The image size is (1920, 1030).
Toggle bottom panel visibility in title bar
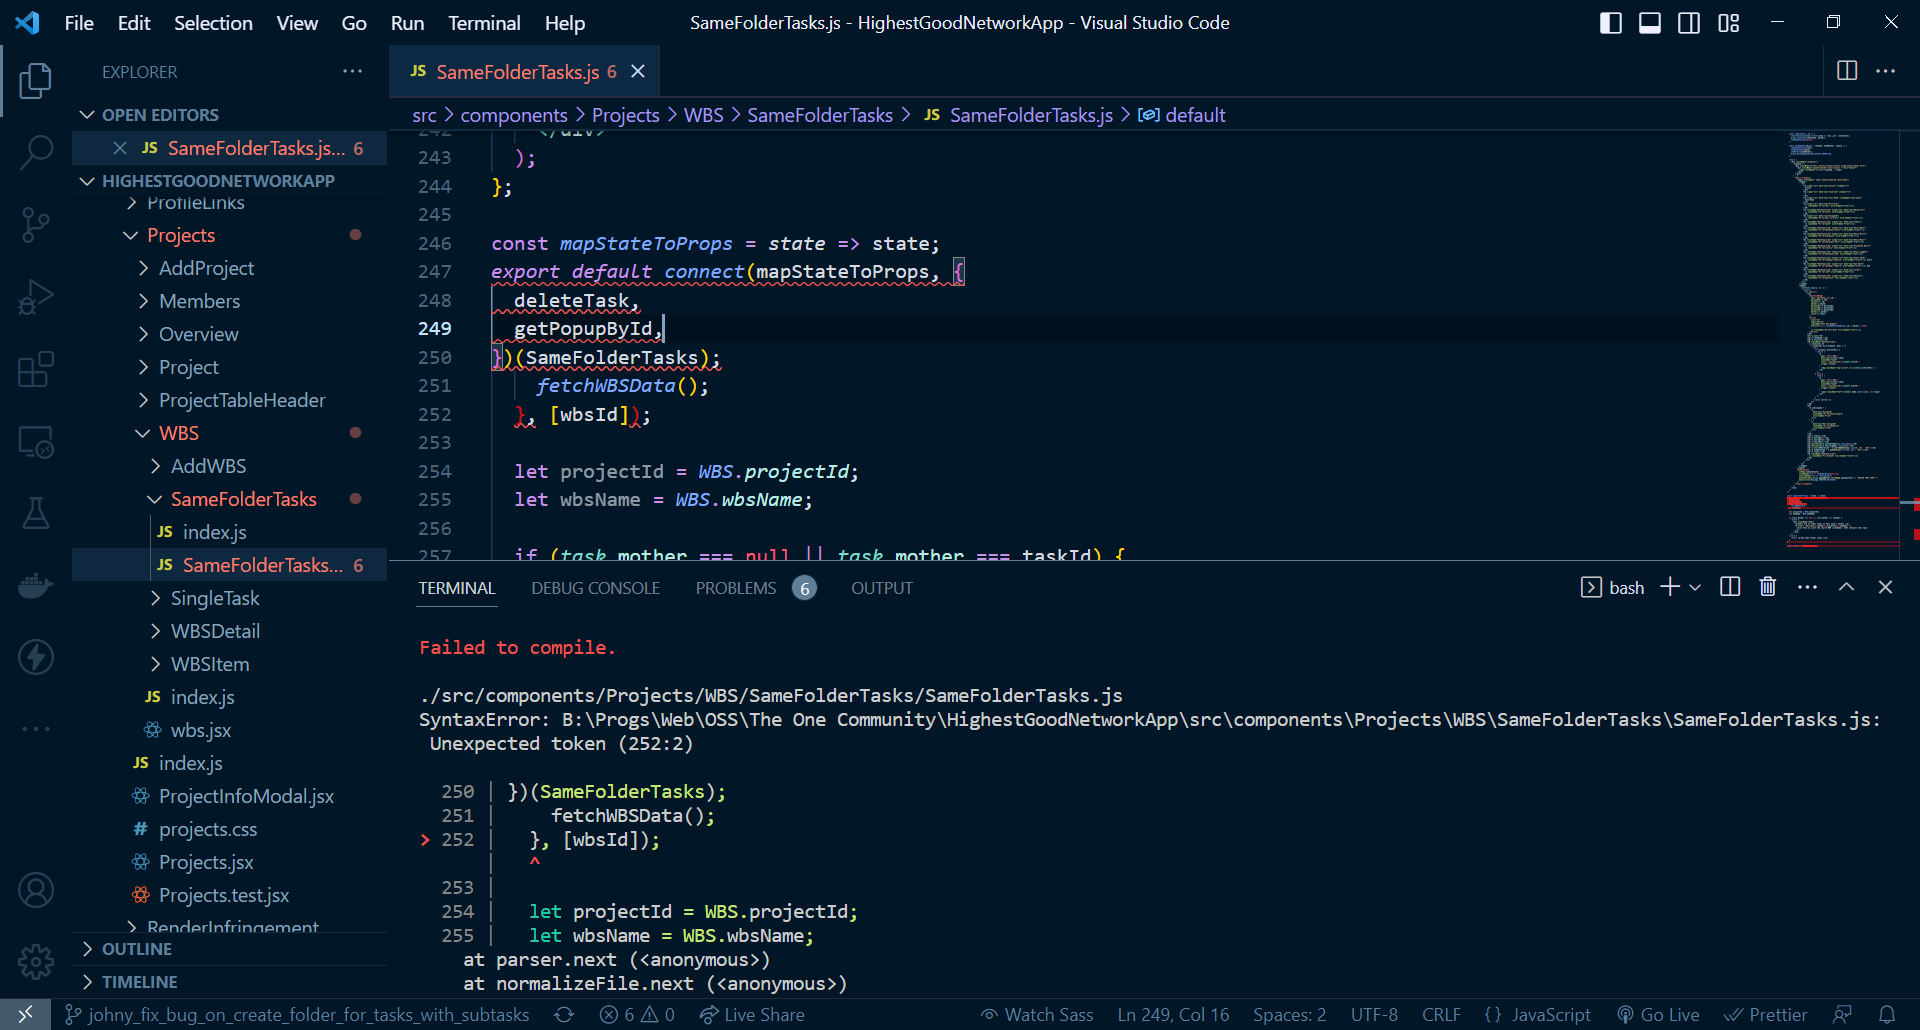pyautogui.click(x=1650, y=23)
